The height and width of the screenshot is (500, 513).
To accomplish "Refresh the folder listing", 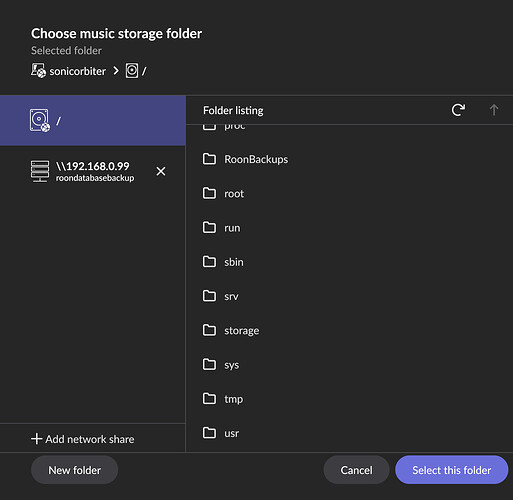I will tap(458, 110).
